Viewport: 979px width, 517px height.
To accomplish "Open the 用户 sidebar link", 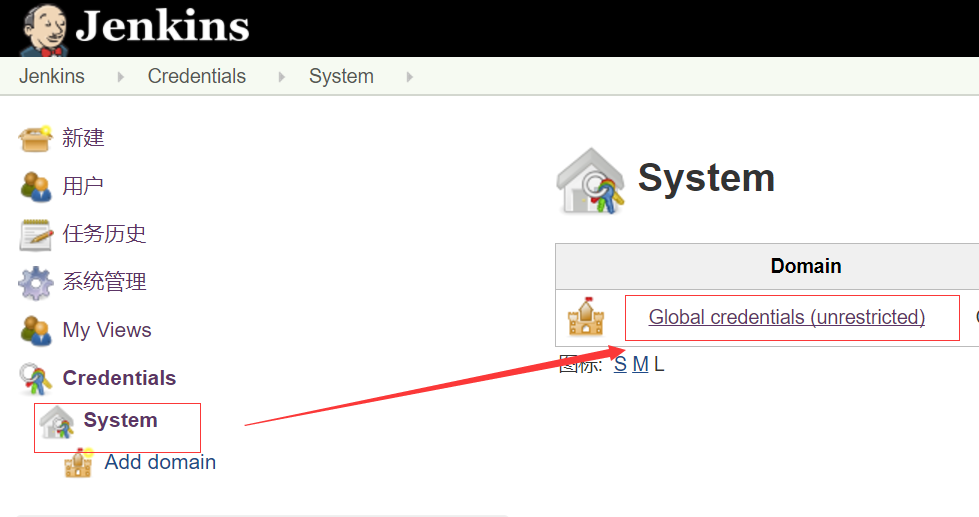I will (82, 186).
